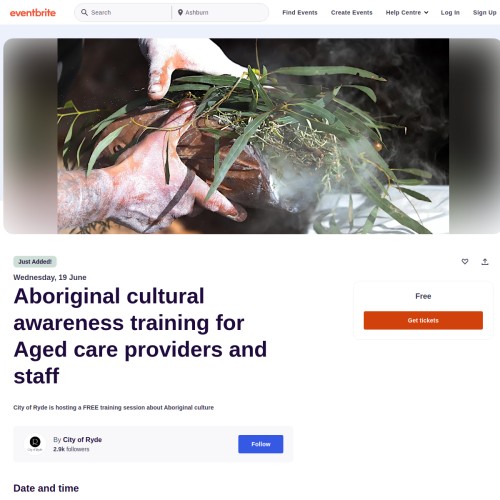Expand the Help Centre dropdown chevron
The image size is (500, 500).
[x=426, y=13]
